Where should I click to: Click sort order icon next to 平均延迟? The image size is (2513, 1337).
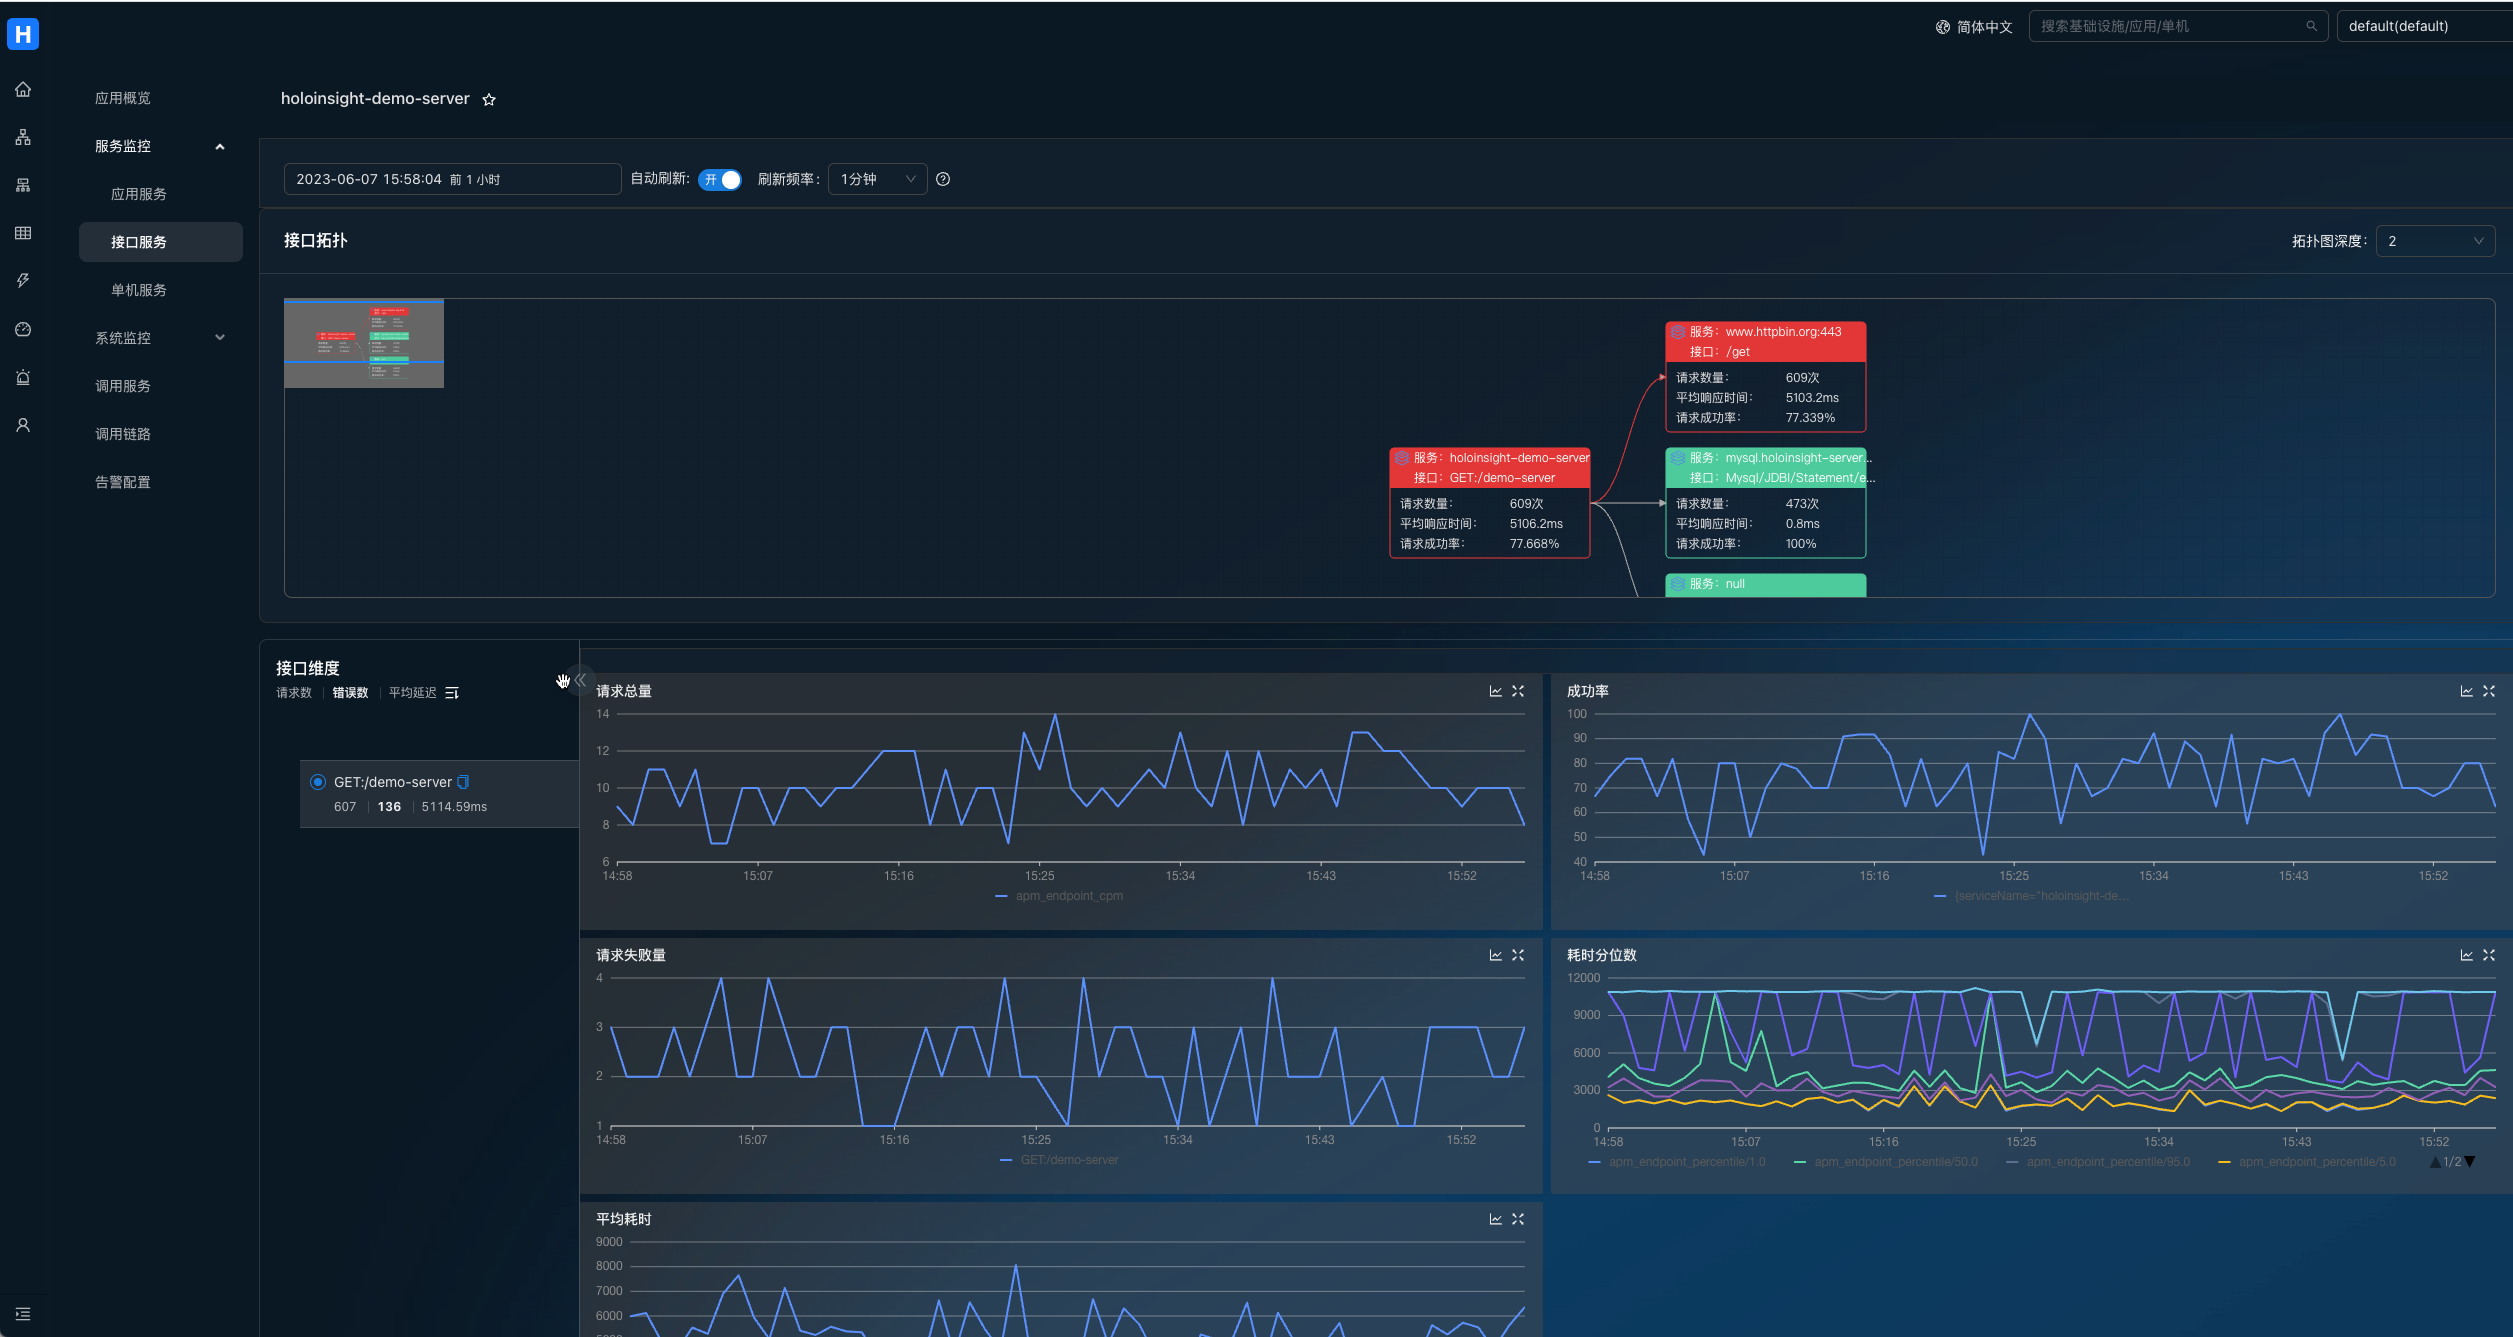[x=452, y=693]
